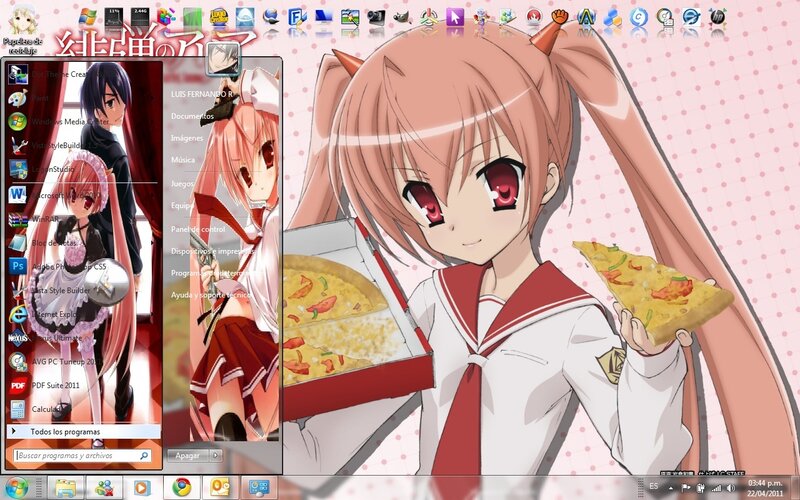The width and height of the screenshot is (800, 500).
Task: Launch the purple cursor icon in the dock
Action: point(455,17)
